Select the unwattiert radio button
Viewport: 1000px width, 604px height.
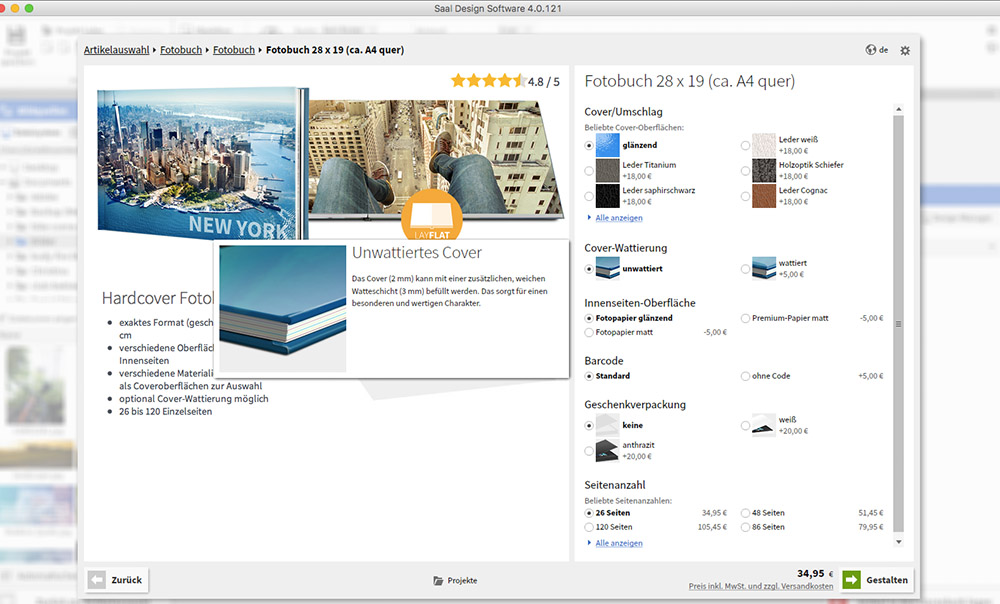click(x=589, y=269)
